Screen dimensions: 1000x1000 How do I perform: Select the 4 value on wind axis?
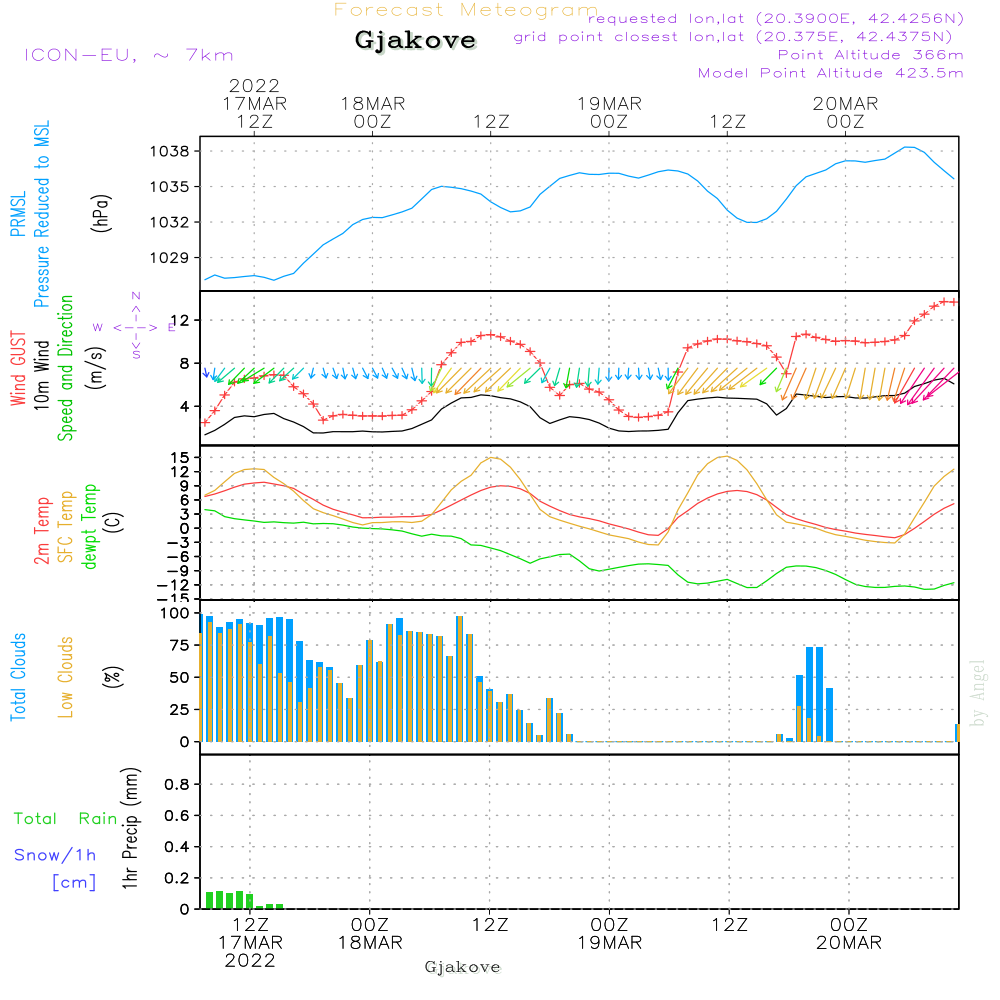[184, 406]
